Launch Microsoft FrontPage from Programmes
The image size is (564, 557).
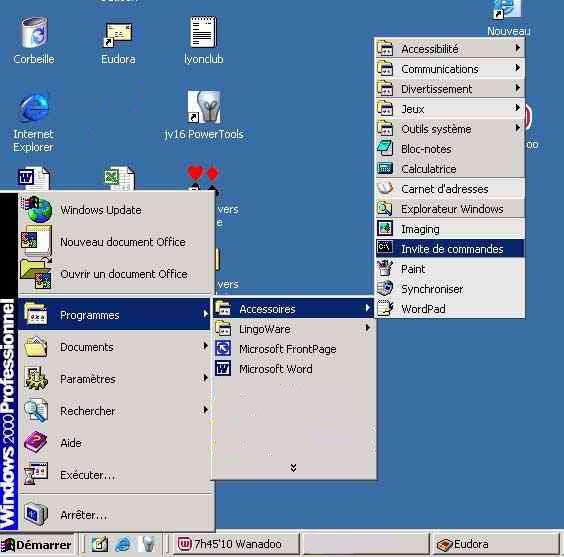tap(294, 349)
